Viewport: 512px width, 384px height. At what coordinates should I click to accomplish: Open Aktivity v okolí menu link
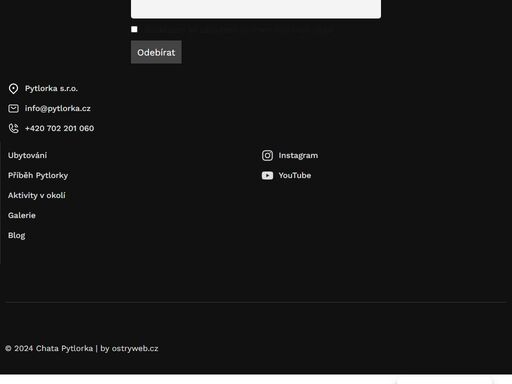(37, 195)
